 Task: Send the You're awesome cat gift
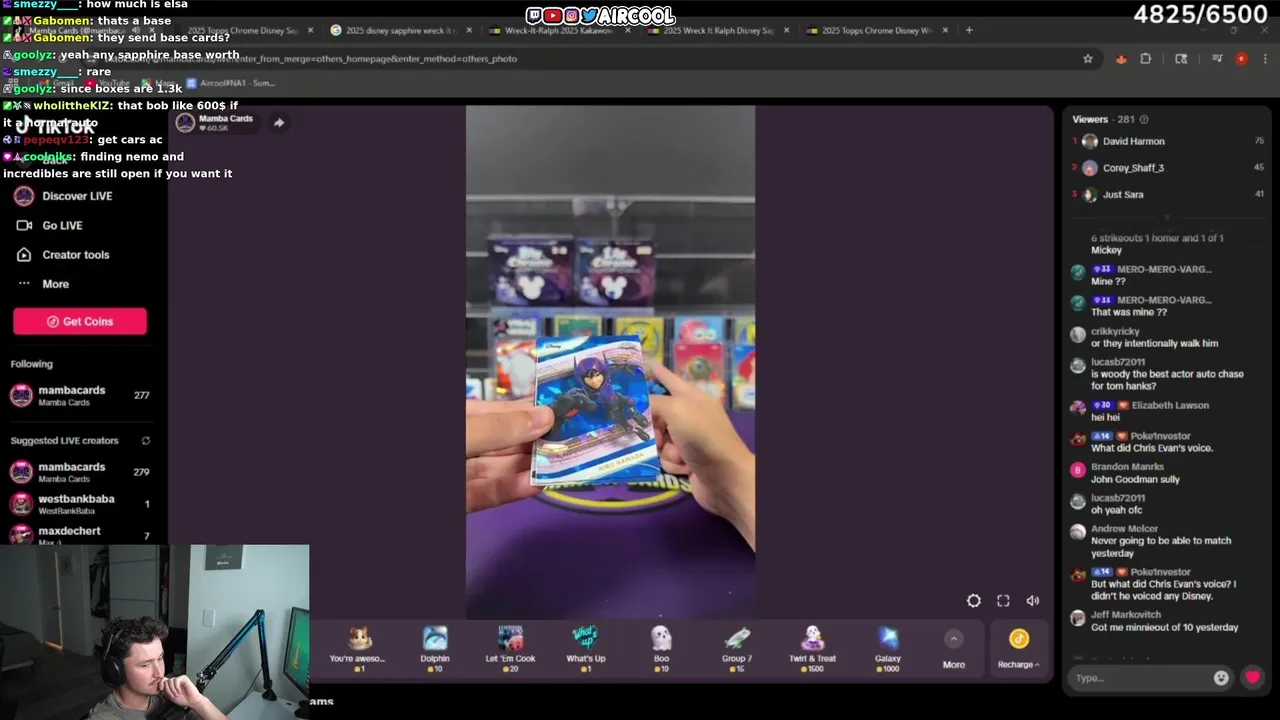(x=358, y=648)
